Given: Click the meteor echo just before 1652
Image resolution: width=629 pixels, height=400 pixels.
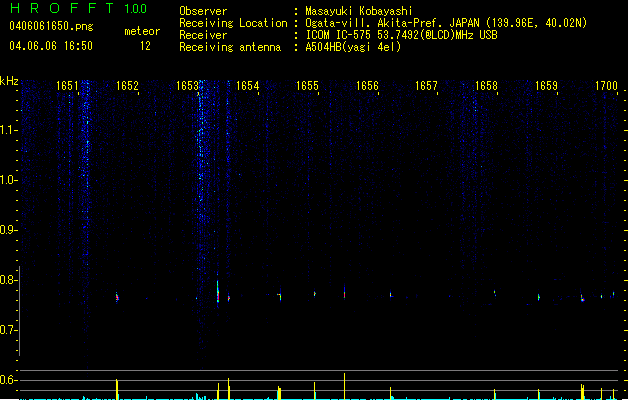Looking at the screenshot, I should [x=117, y=297].
